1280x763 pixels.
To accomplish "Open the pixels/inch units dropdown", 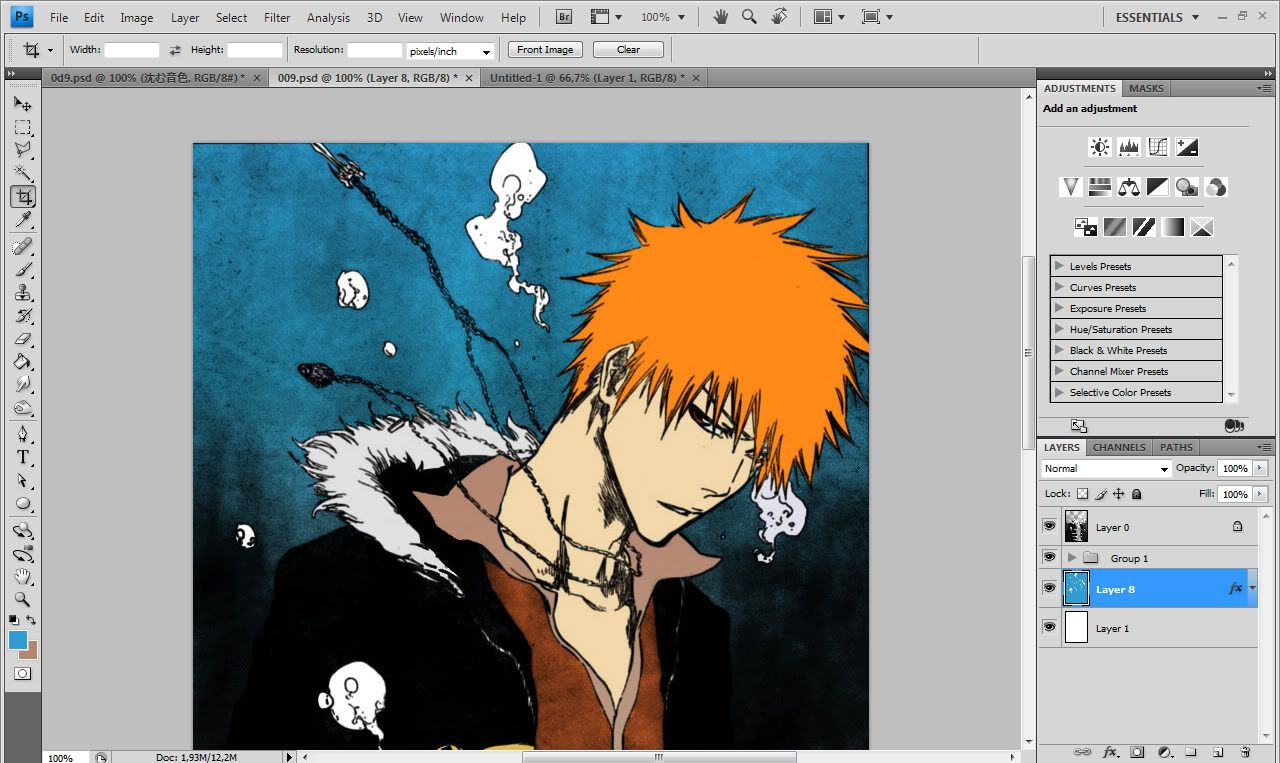I will click(450, 51).
